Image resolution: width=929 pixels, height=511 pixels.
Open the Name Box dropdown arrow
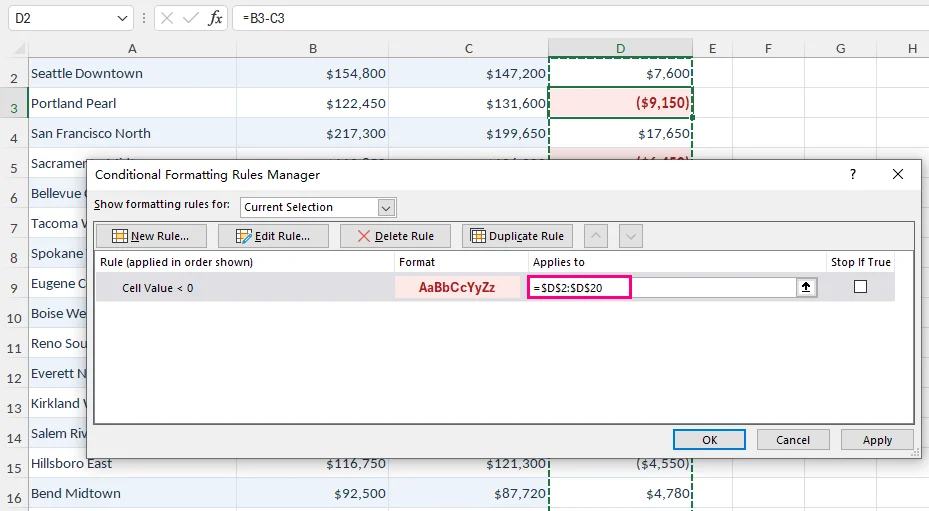[122, 18]
